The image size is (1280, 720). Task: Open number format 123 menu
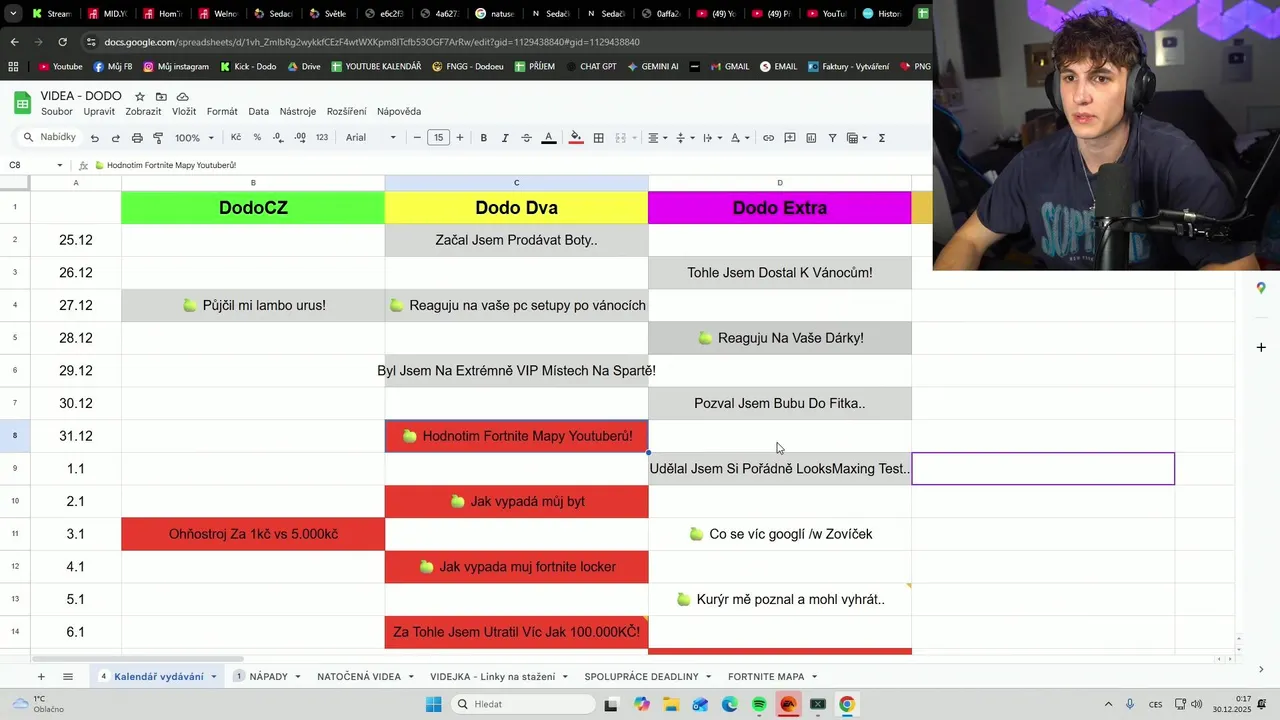(x=322, y=138)
